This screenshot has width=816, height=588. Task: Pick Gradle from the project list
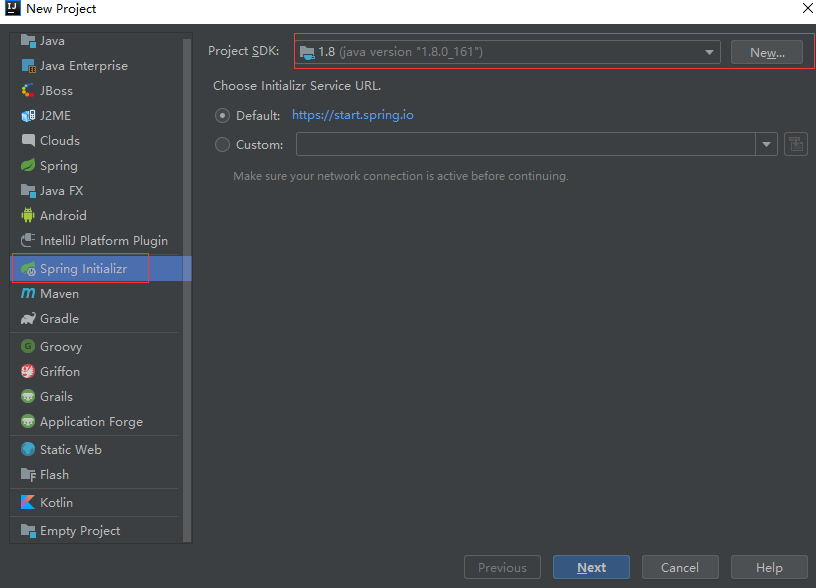pos(96,318)
